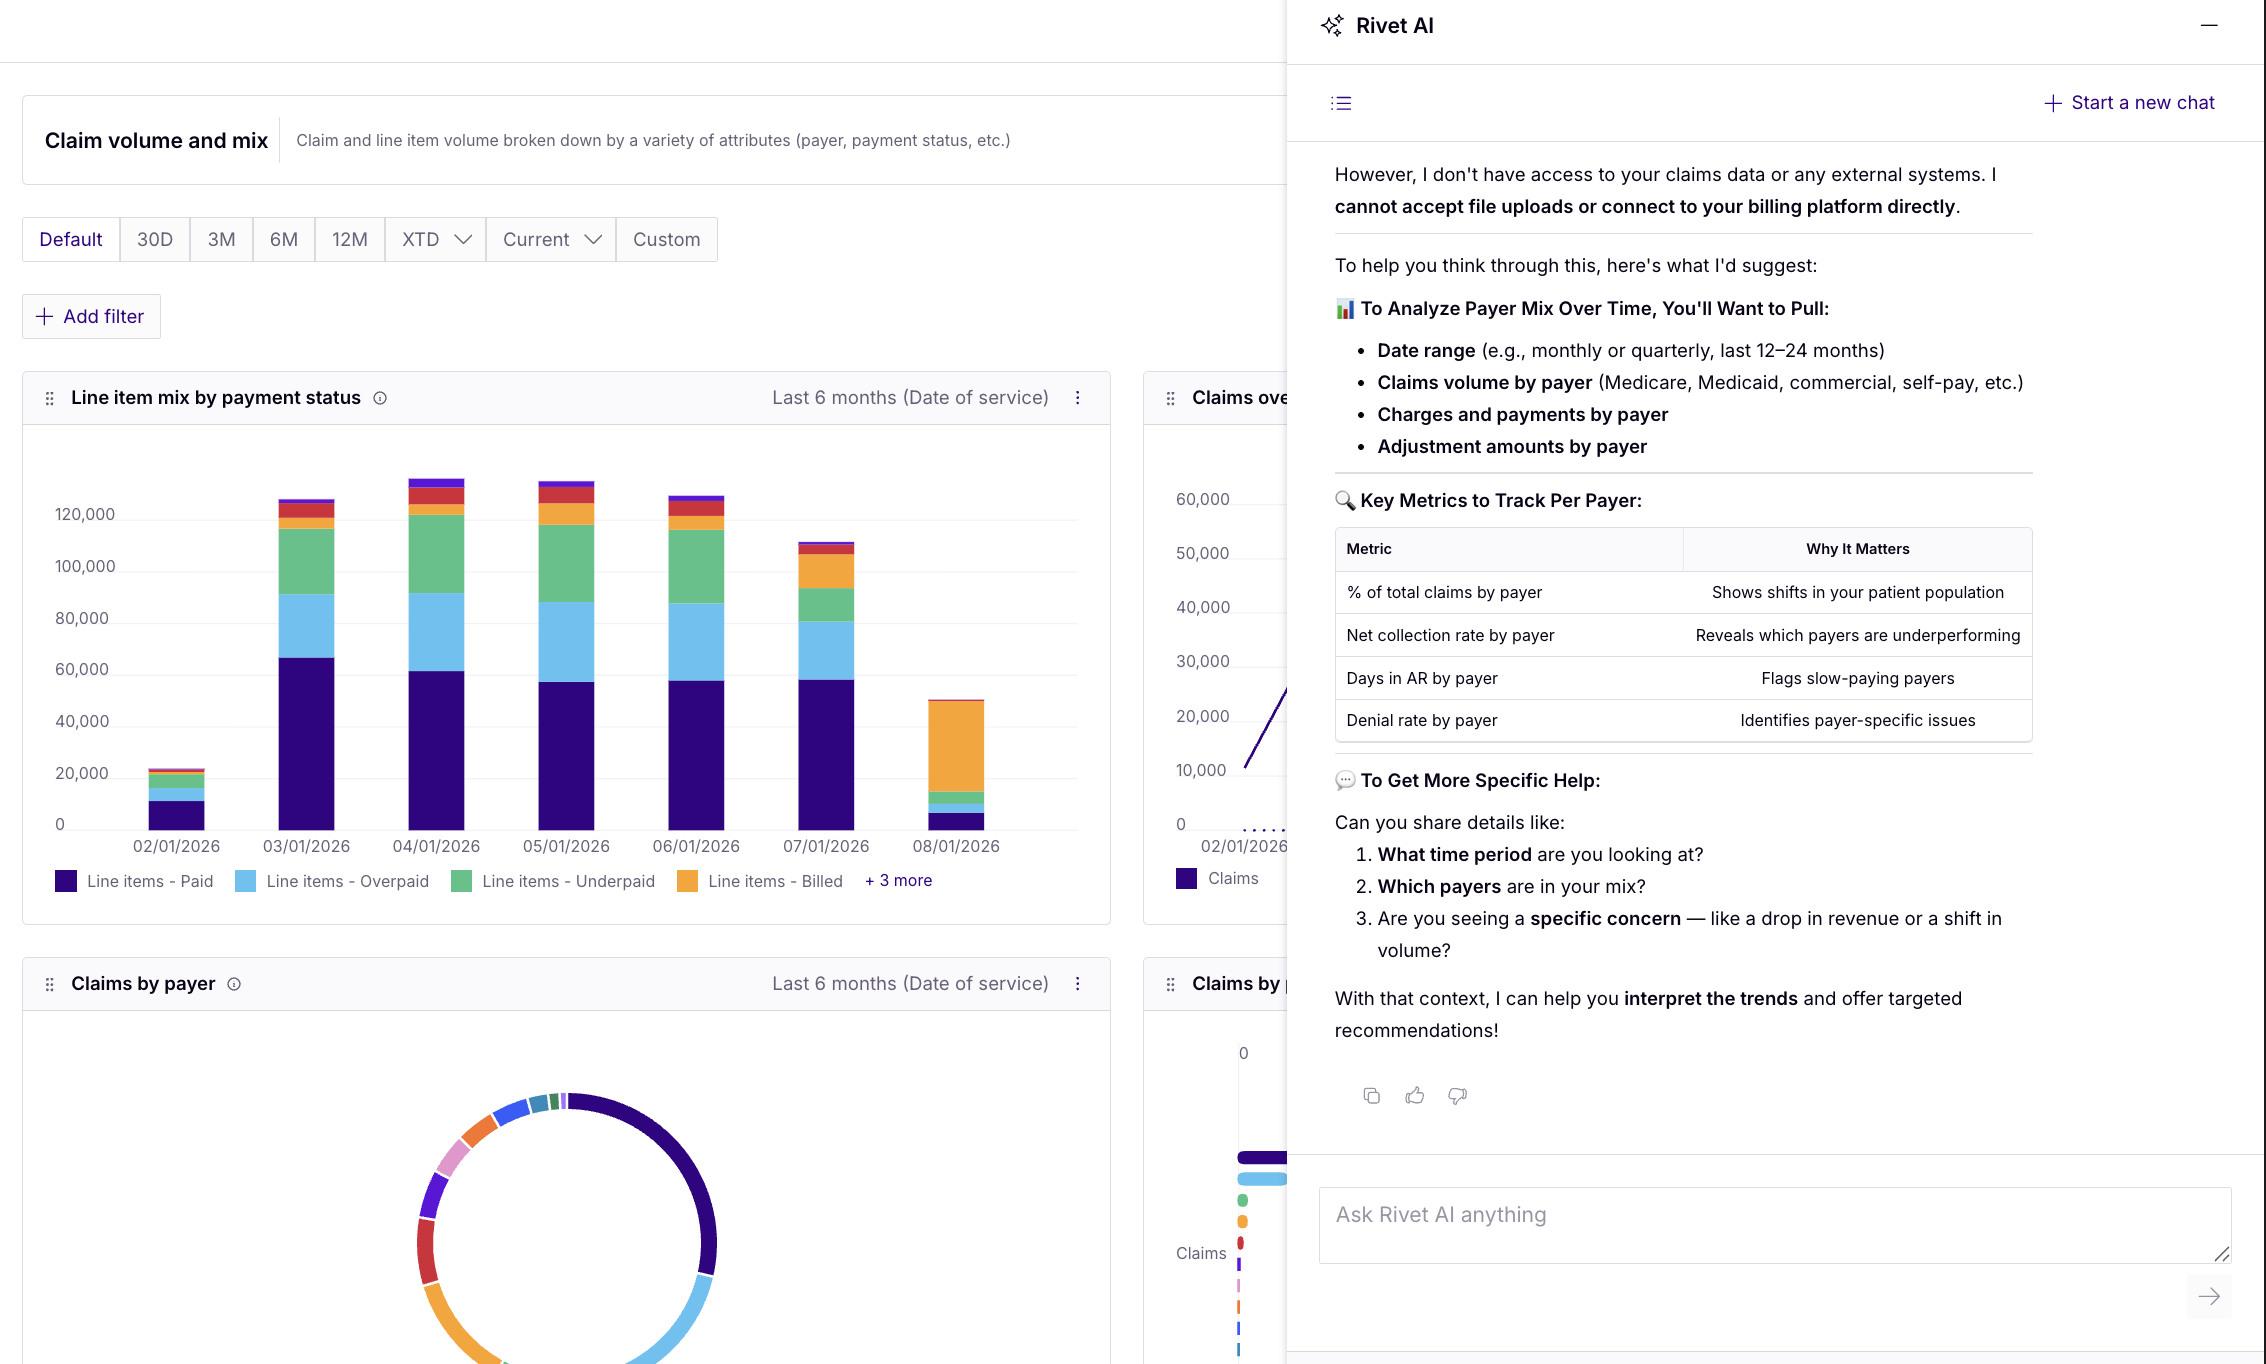Click the 'Line item mix by payment status' title

pos(216,398)
